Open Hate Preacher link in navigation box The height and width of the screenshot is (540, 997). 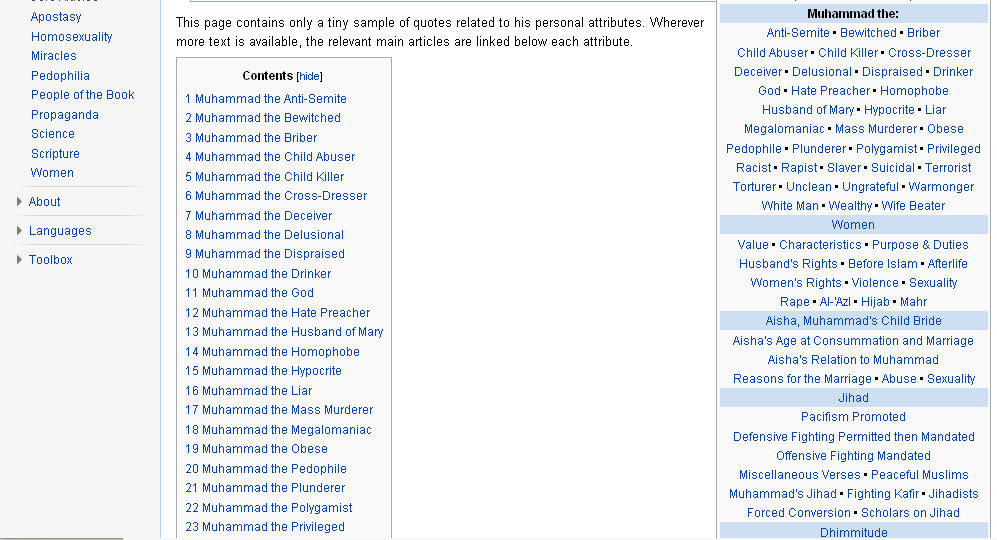(x=830, y=91)
